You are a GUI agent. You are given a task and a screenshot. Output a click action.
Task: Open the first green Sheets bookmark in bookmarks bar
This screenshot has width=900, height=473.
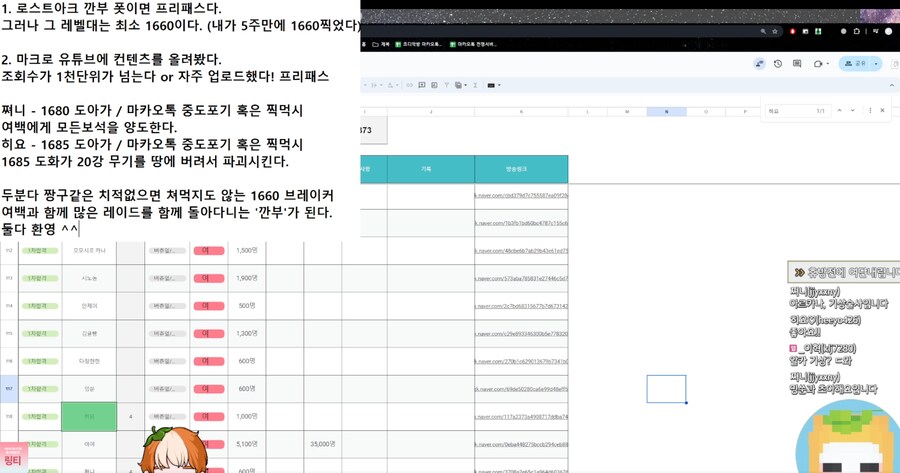point(418,44)
